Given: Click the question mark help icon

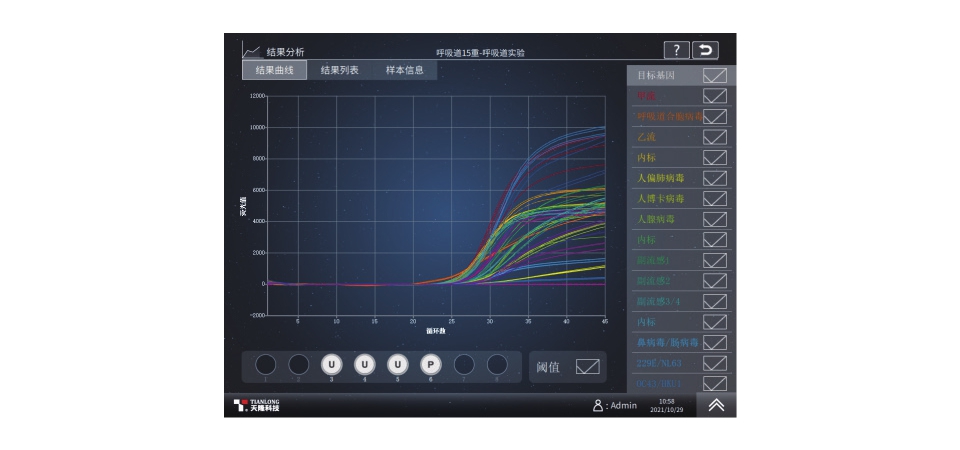Looking at the screenshot, I should point(676,50).
